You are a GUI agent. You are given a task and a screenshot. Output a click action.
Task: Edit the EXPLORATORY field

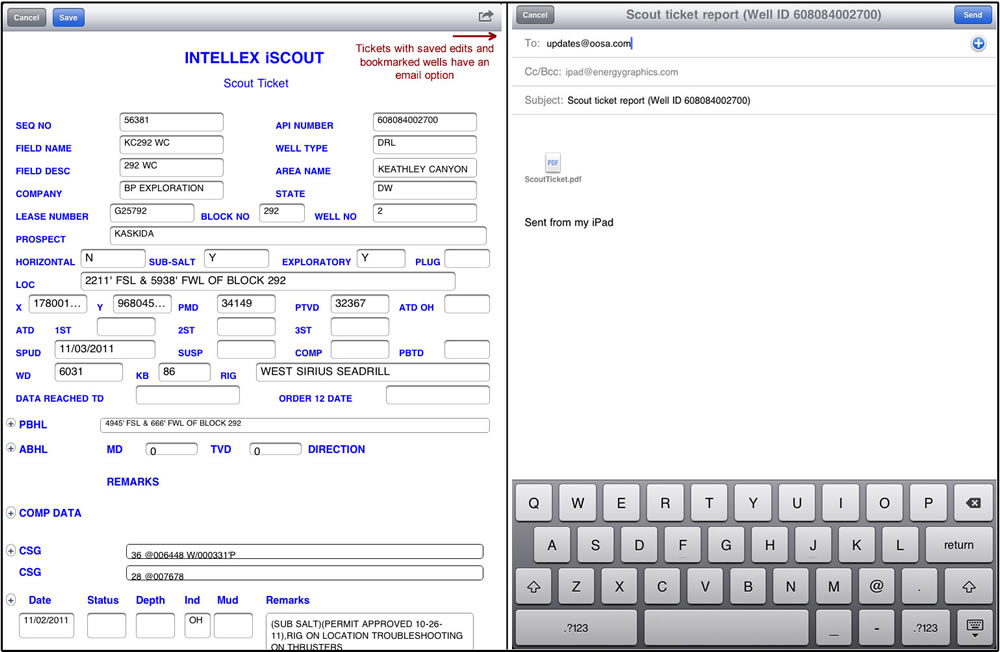coord(381,258)
